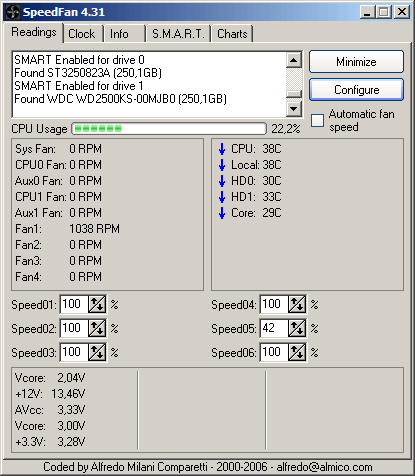Click the Fan4 0 RPM reading
The width and height of the screenshot is (415, 476).
point(58,277)
